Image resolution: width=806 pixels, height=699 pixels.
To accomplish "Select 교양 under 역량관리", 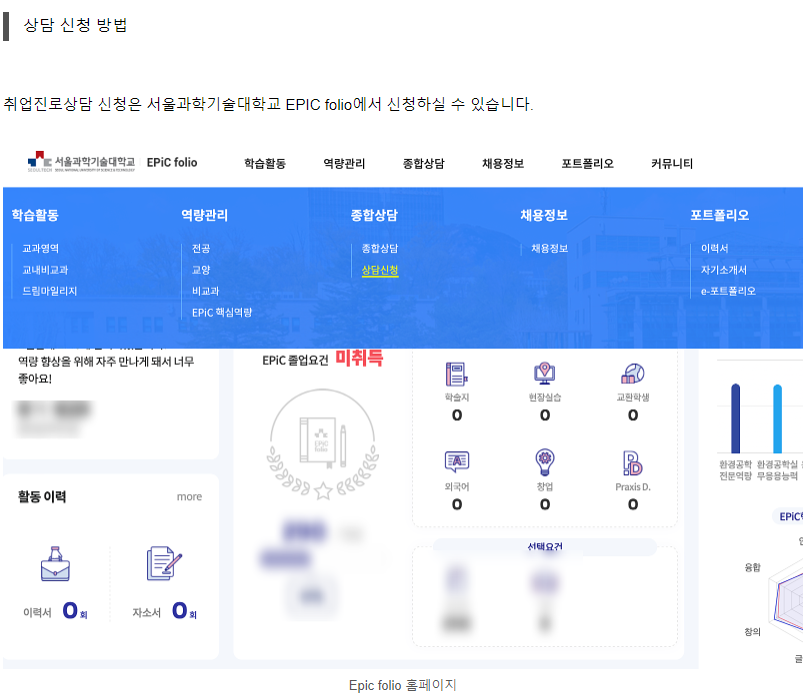I will (x=201, y=270).
